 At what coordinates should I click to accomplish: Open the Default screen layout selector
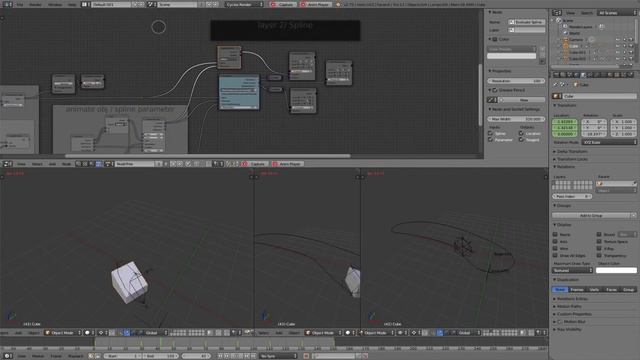(110, 4)
